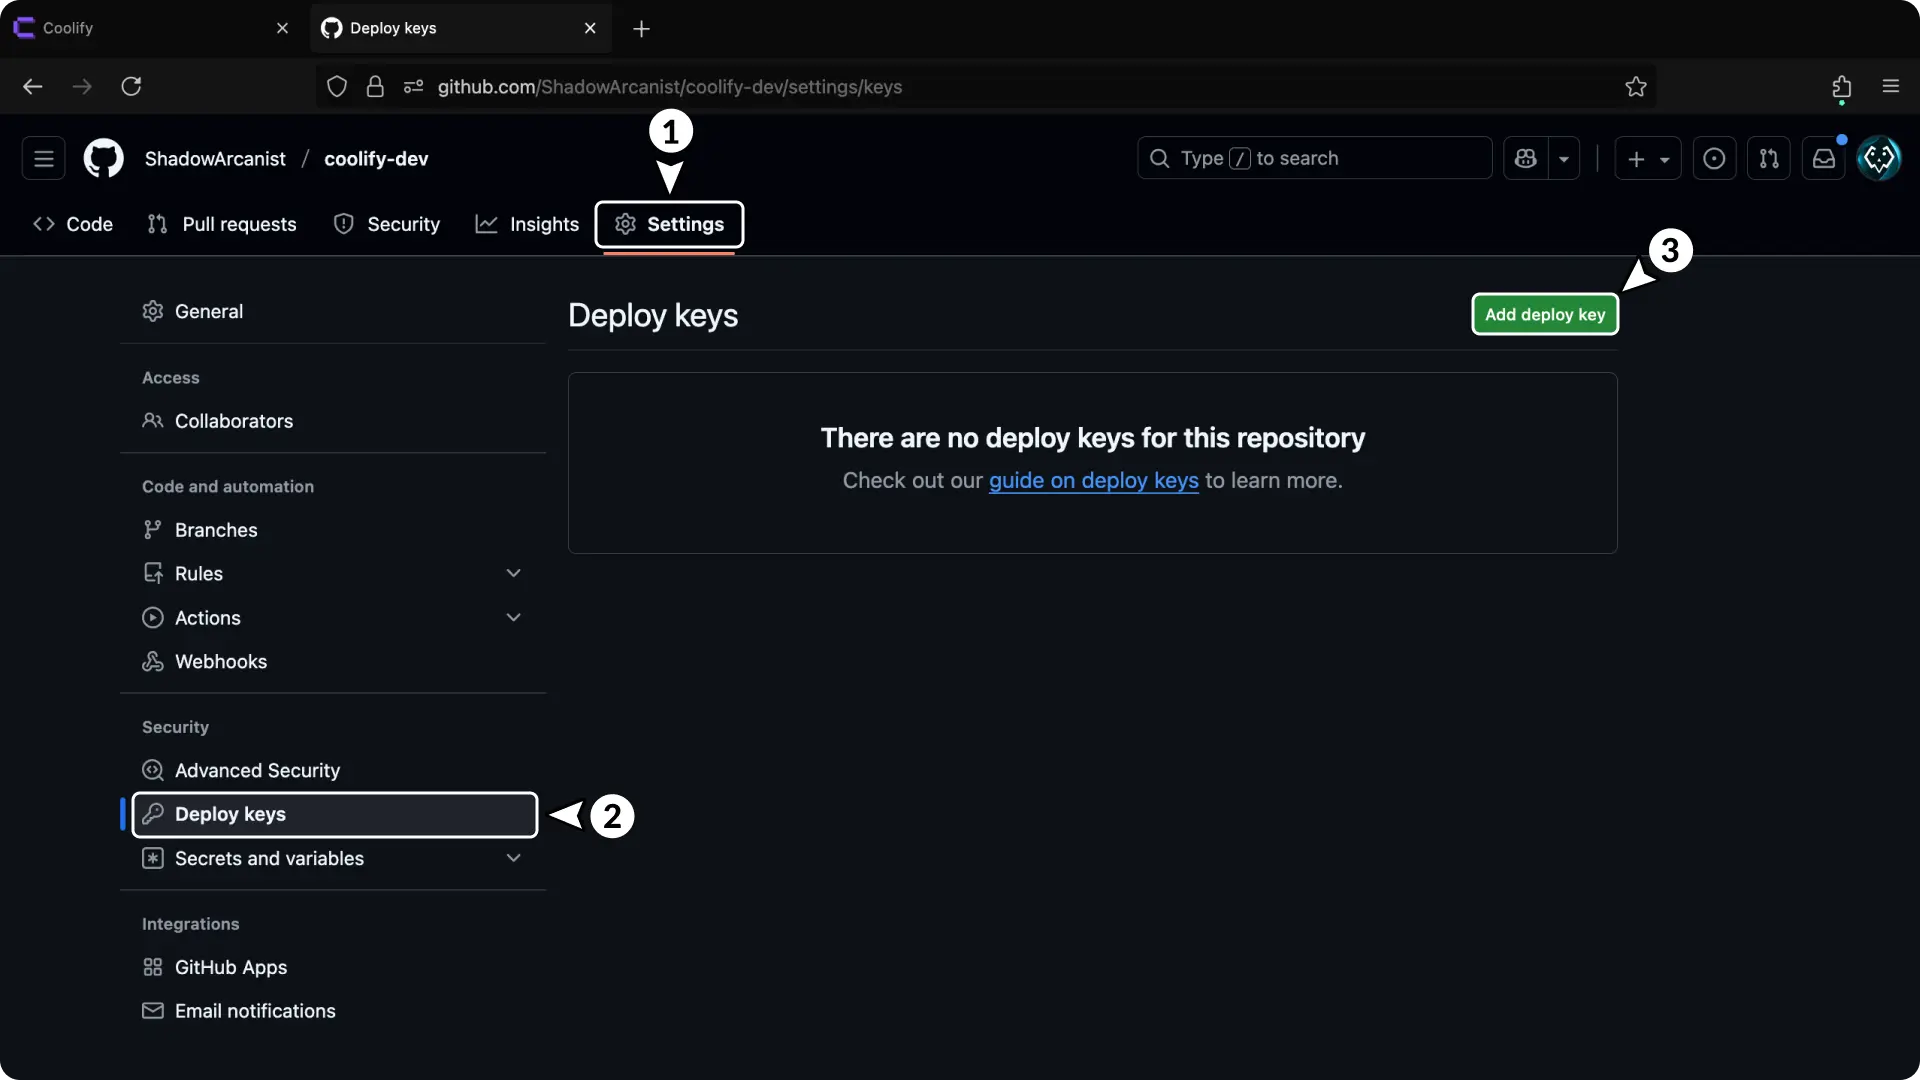The width and height of the screenshot is (1920, 1080).
Task: Open Copilot dropdown arrow
Action: click(x=1564, y=159)
